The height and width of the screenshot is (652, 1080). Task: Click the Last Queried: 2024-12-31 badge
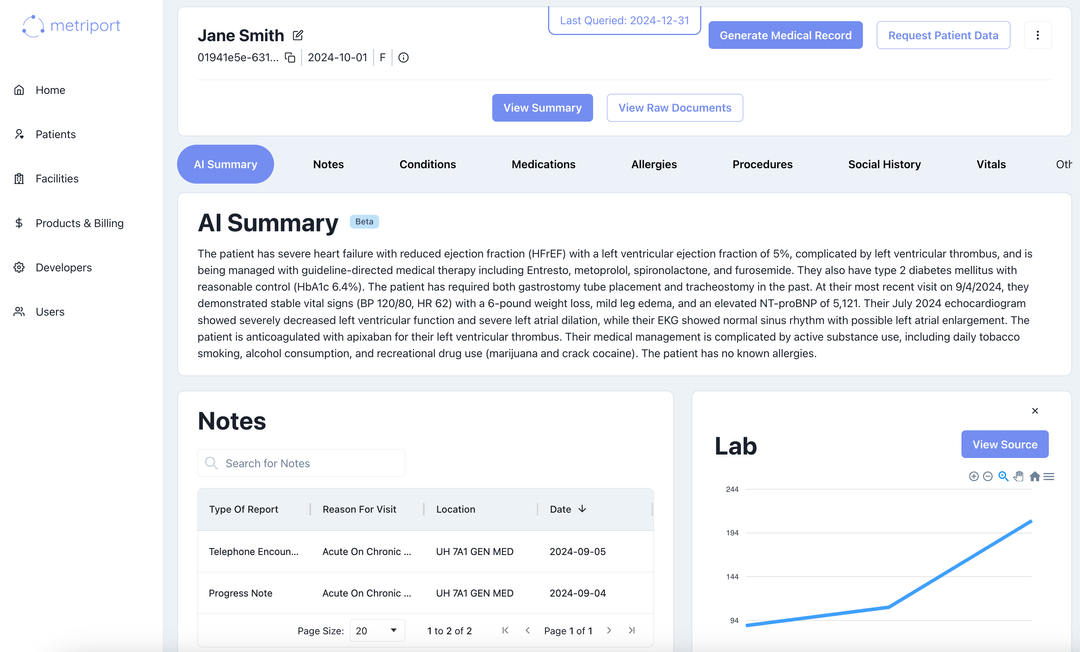coord(624,21)
